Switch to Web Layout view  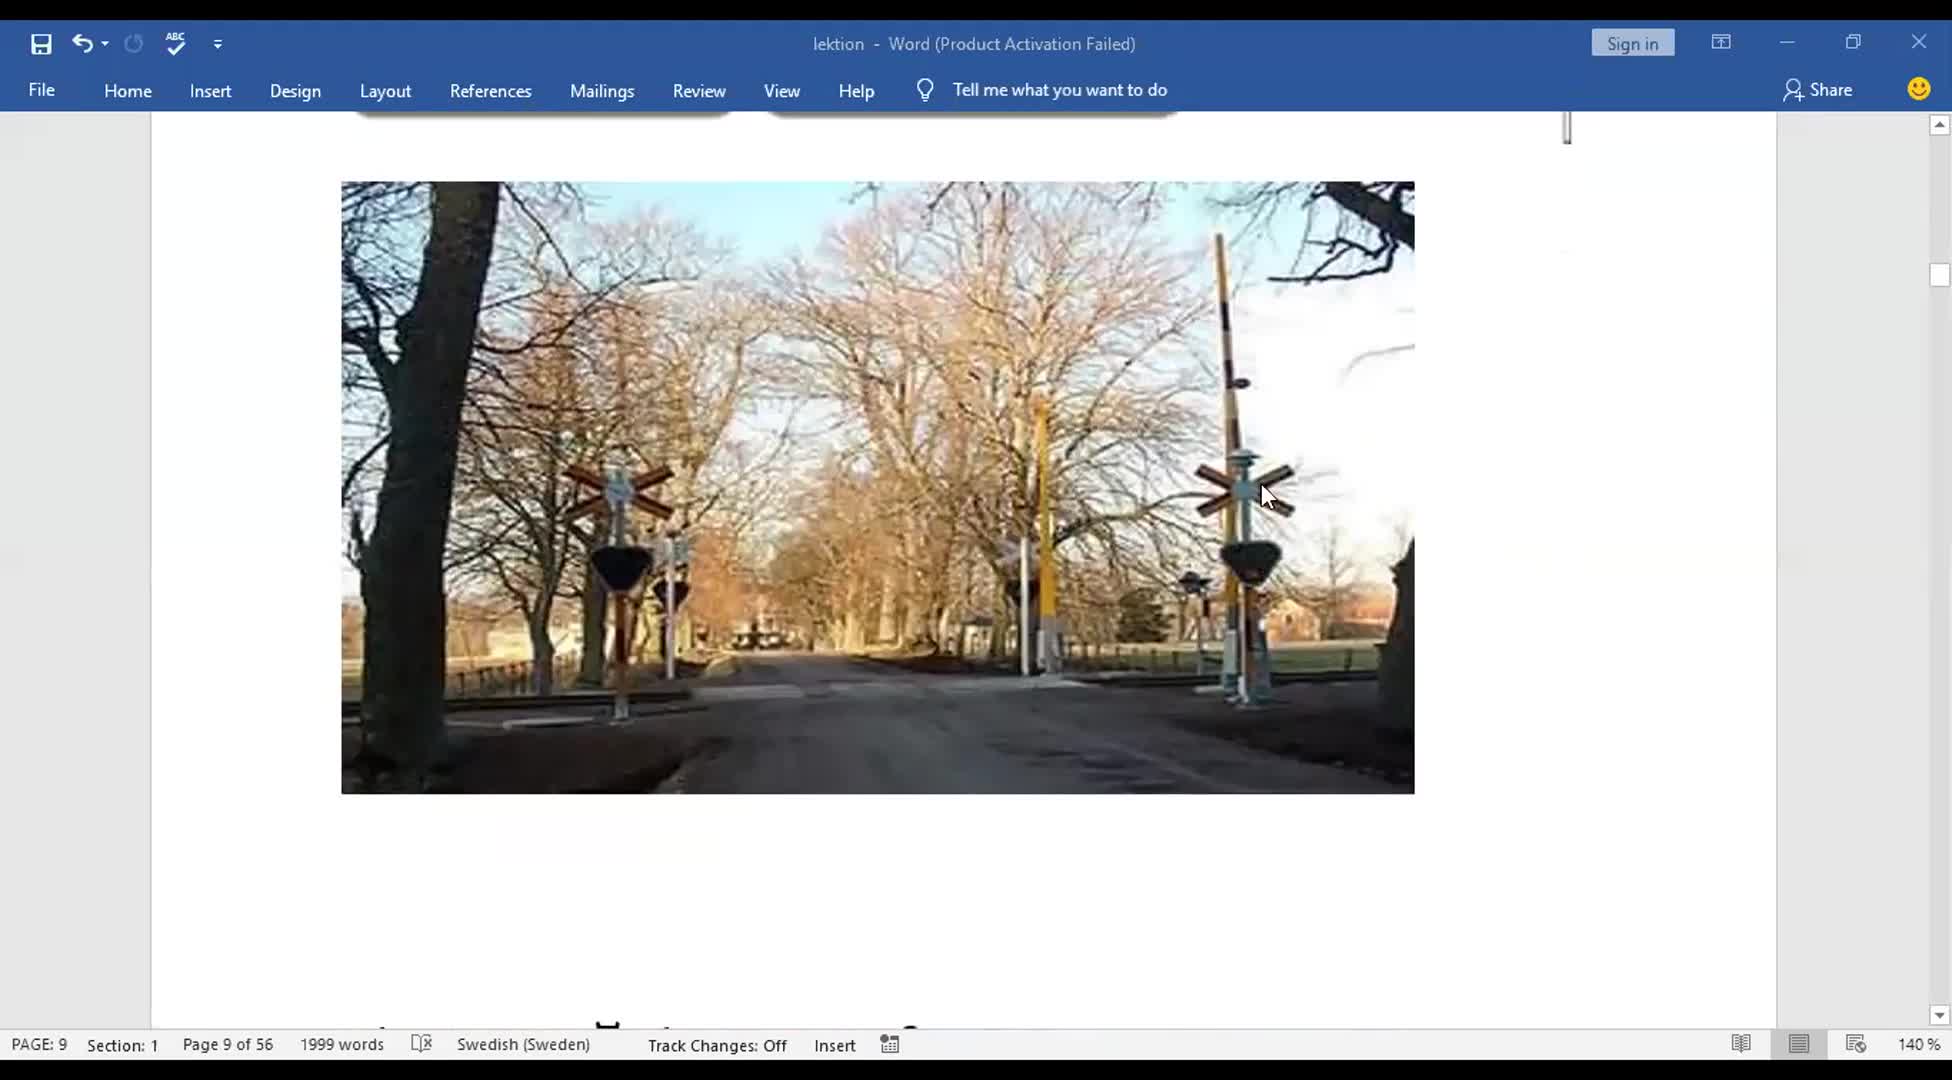[1856, 1044]
